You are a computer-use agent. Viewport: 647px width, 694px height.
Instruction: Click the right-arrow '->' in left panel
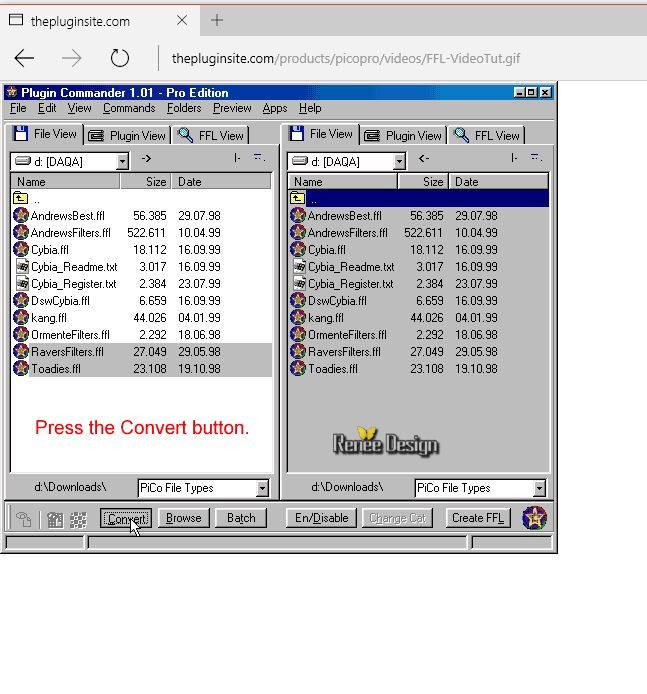click(x=146, y=158)
